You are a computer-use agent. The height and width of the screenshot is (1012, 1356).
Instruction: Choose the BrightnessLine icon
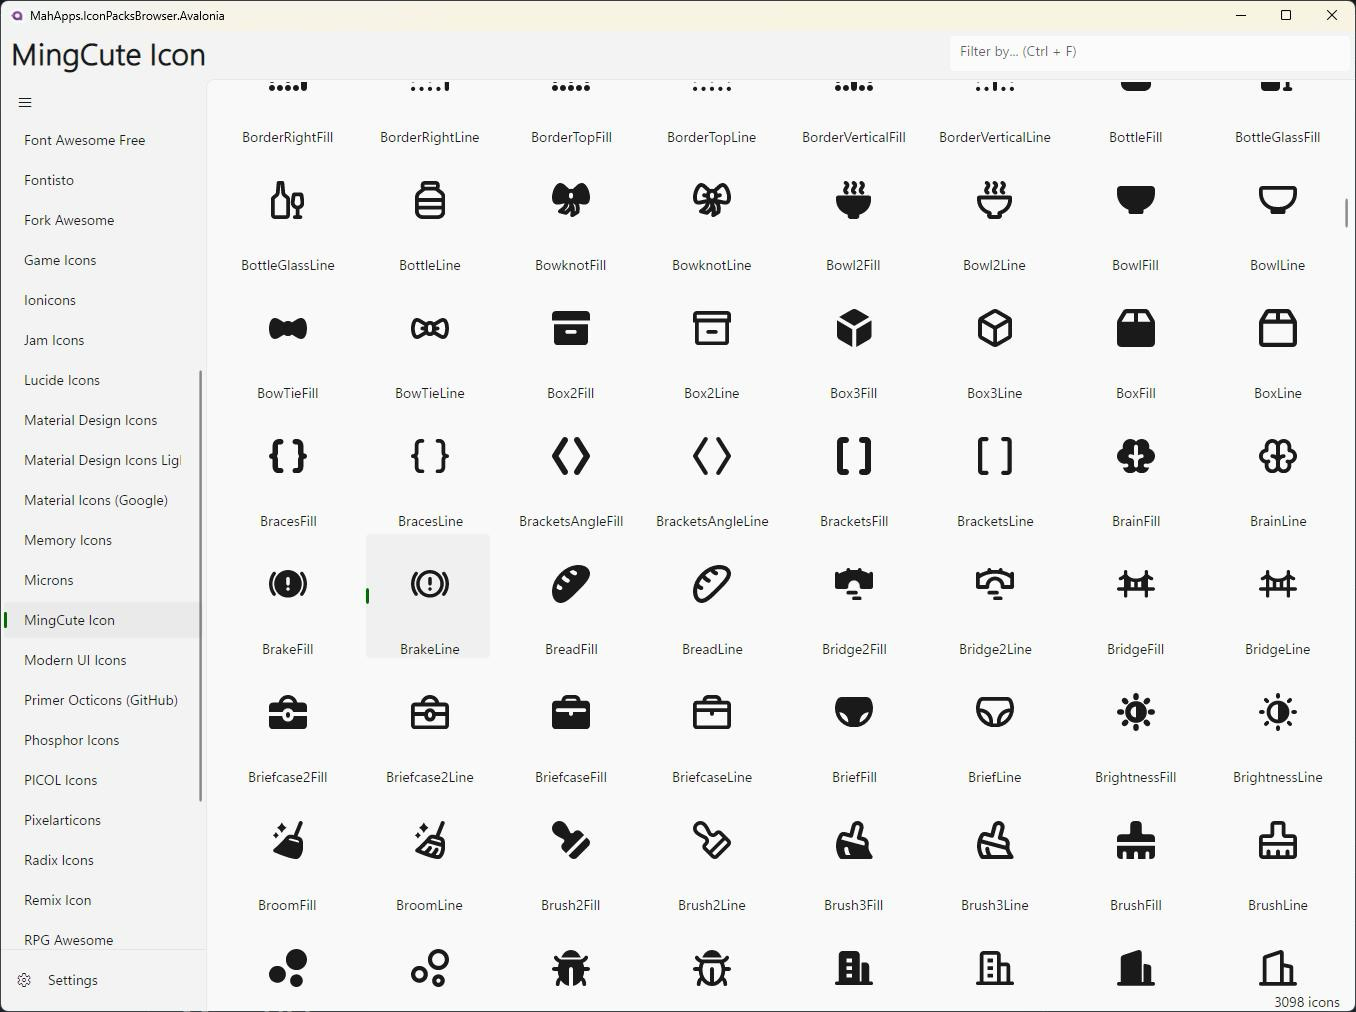coord(1278,712)
